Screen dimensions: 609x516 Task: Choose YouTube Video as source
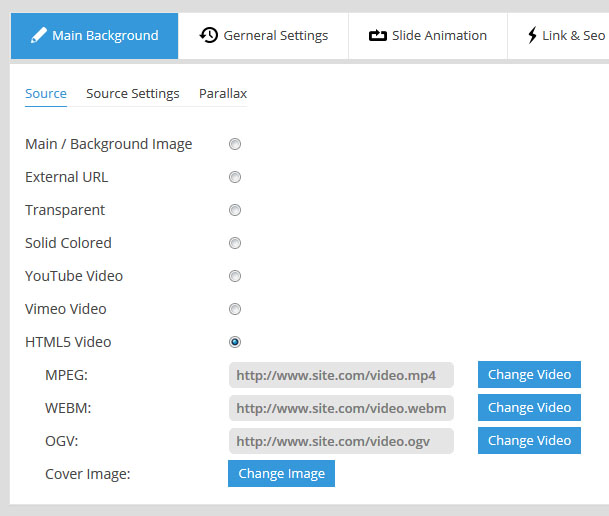(235, 276)
